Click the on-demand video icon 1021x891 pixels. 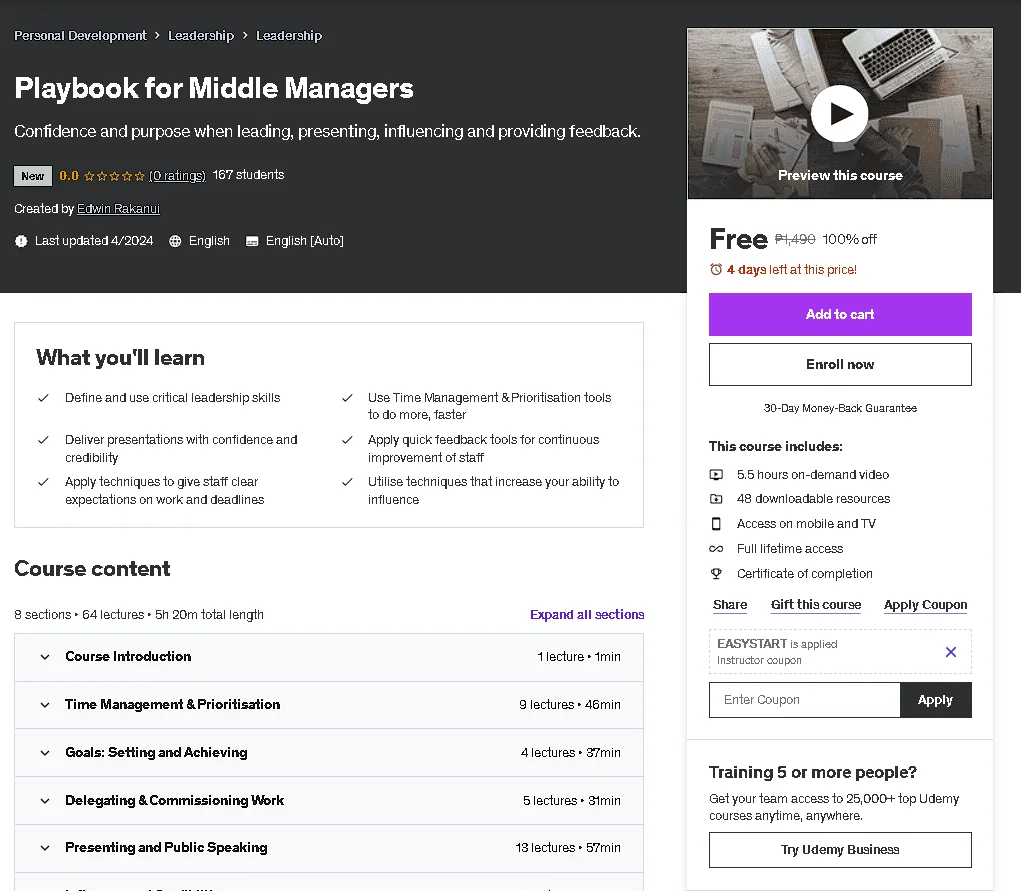716,475
